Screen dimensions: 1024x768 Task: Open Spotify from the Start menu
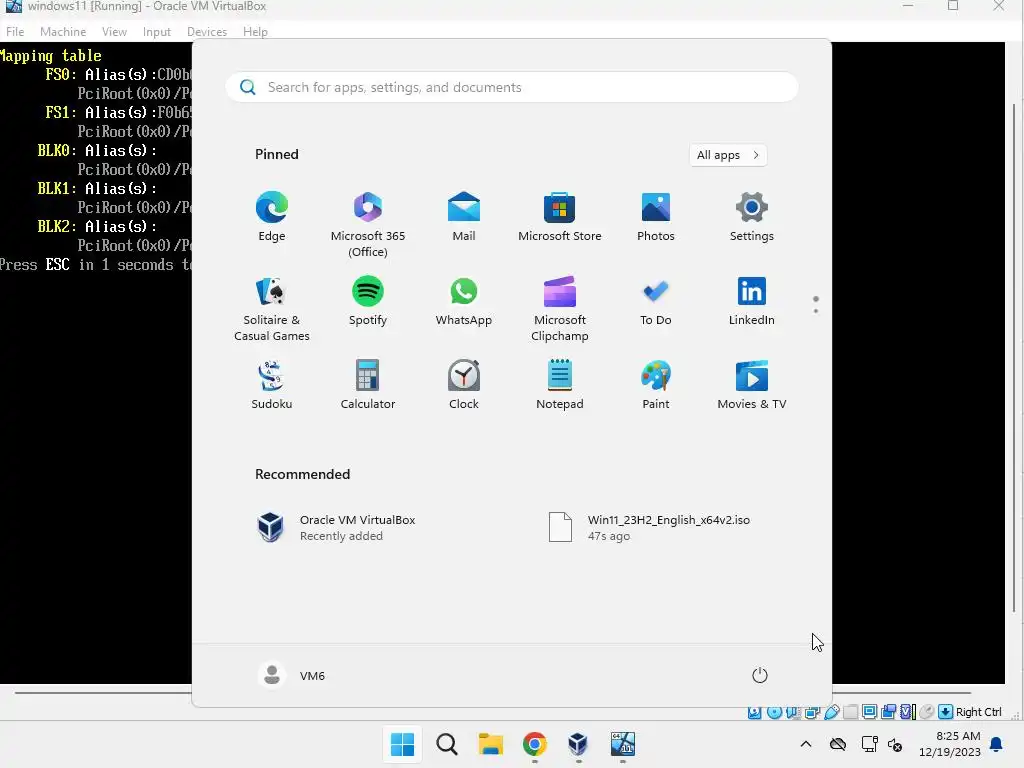pos(368,301)
